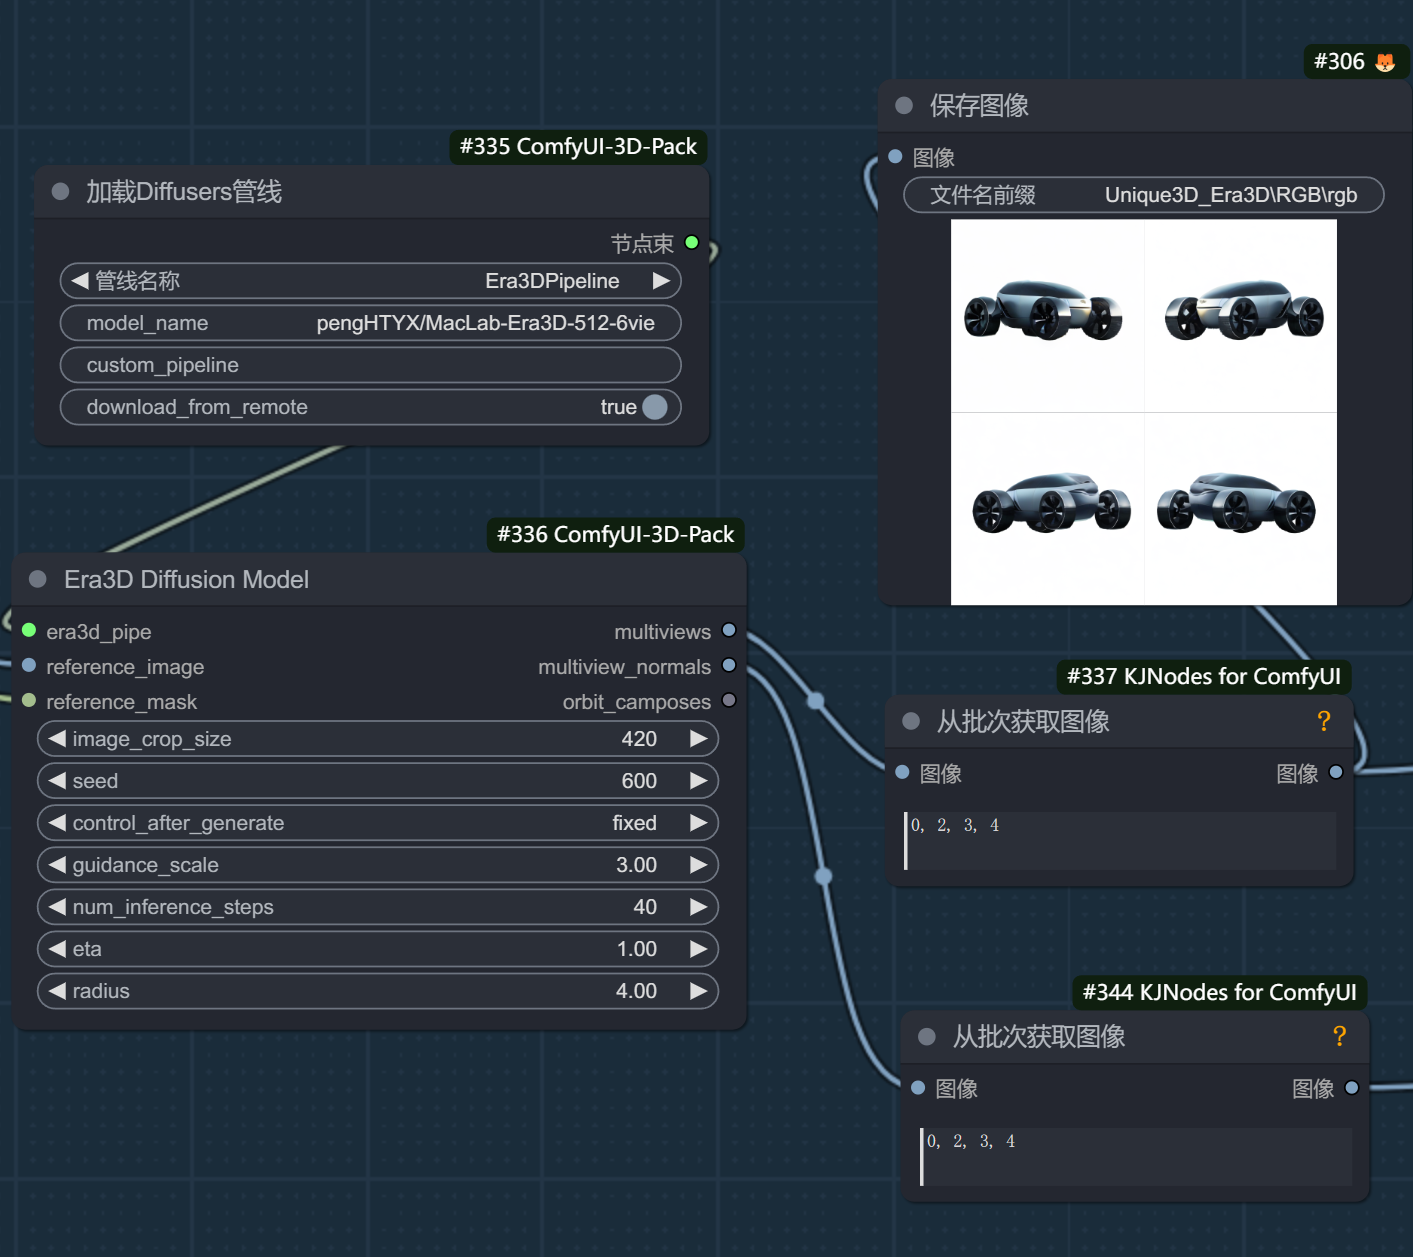Increase image_crop_size with right arrow

(x=698, y=739)
